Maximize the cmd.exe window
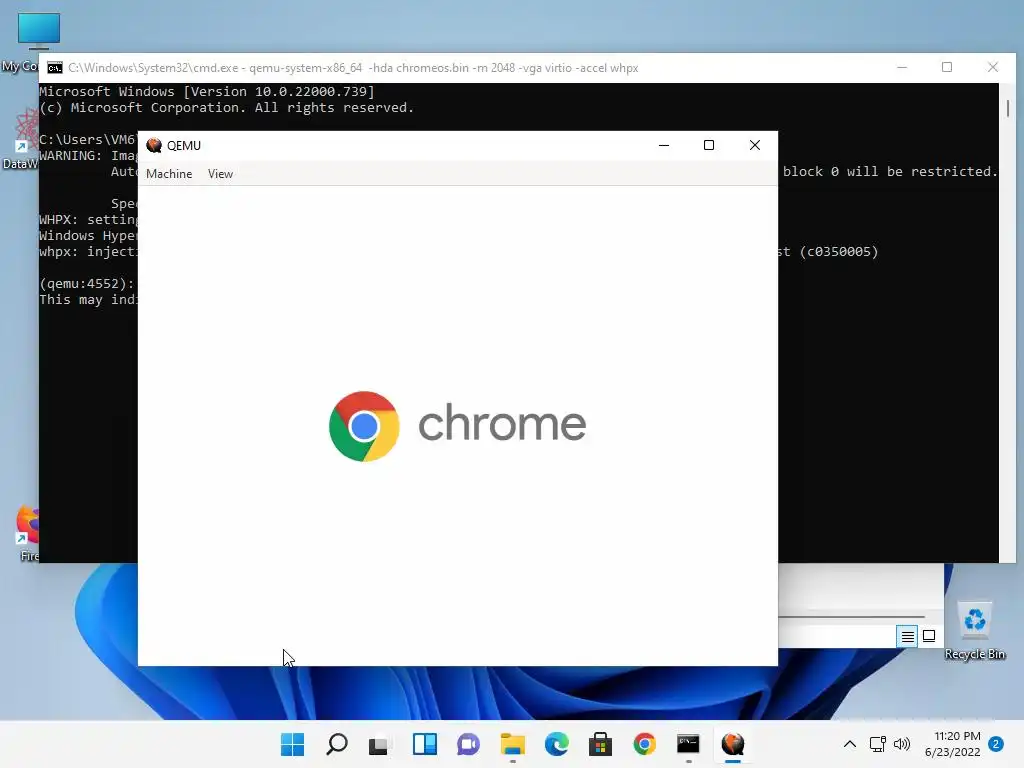The height and width of the screenshot is (768, 1024). (x=947, y=67)
